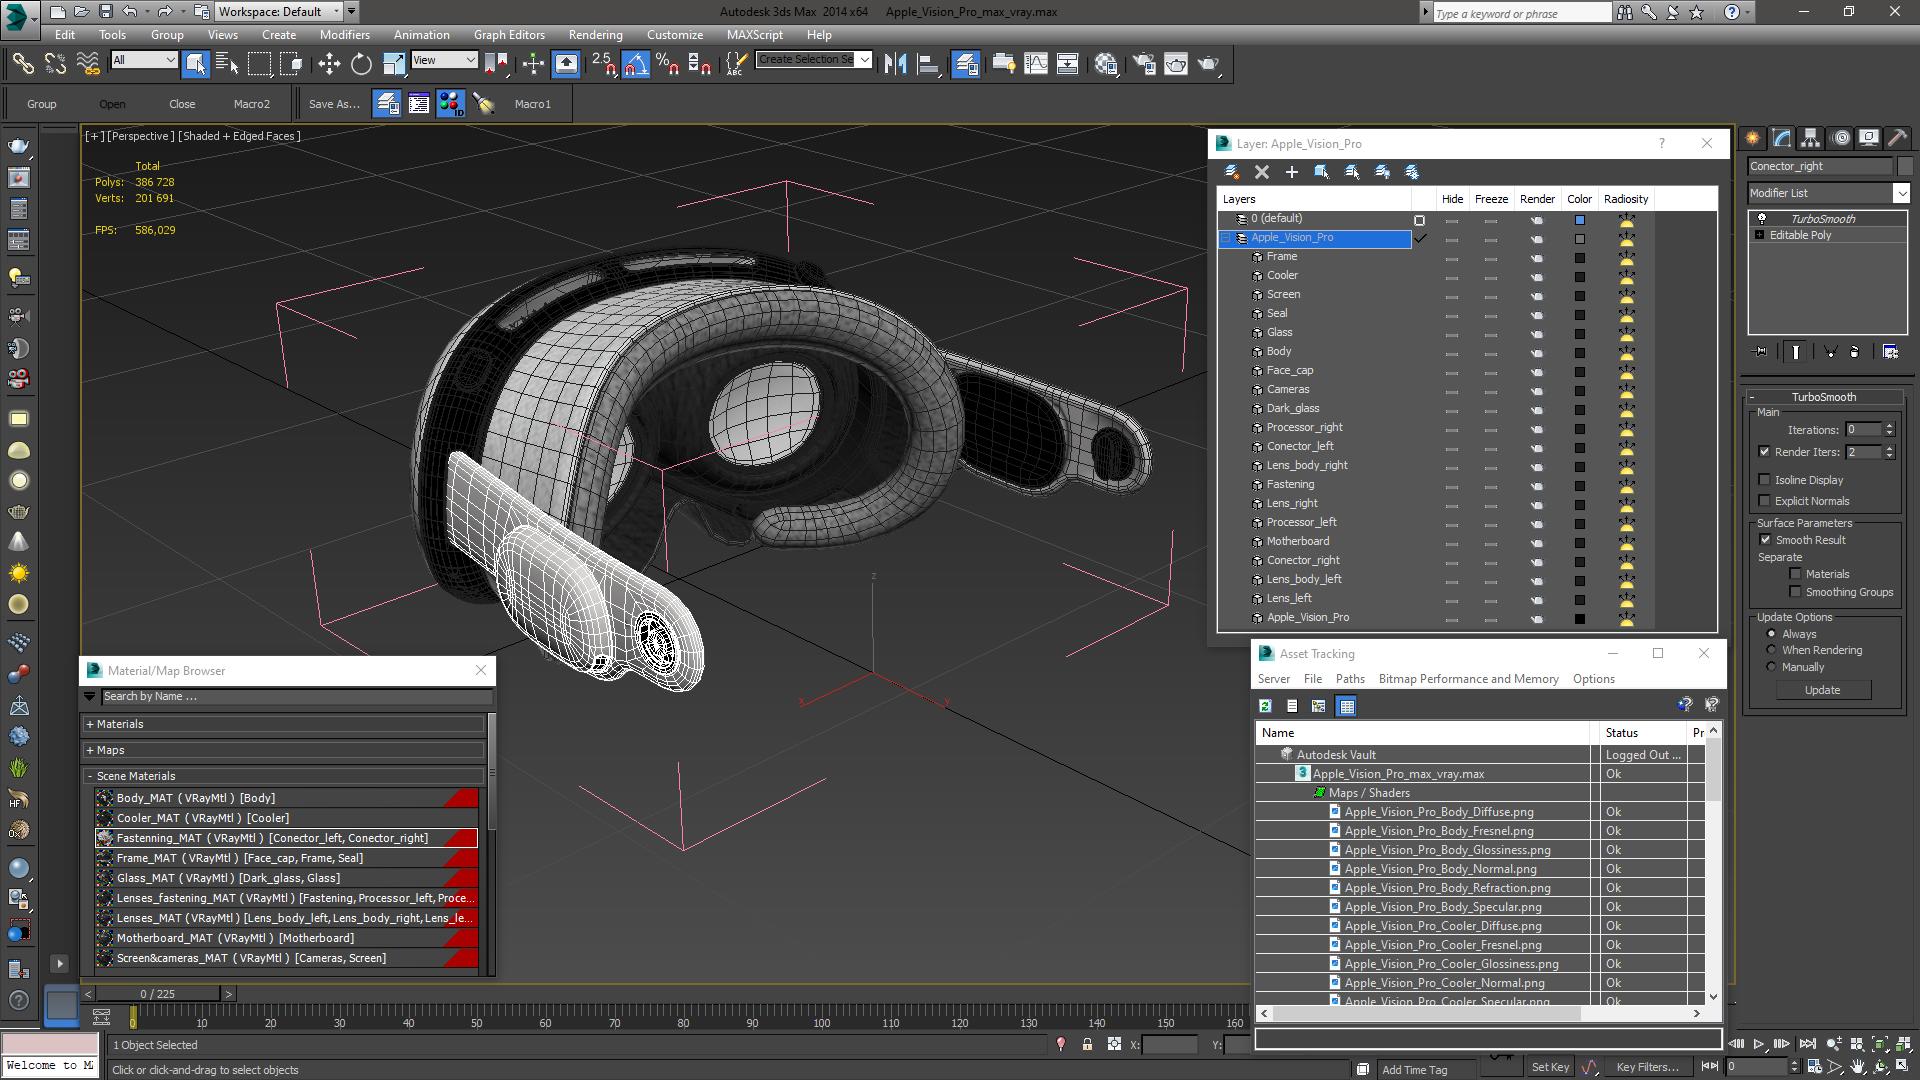
Task: Open the Modifier List dropdown
Action: click(1900, 193)
